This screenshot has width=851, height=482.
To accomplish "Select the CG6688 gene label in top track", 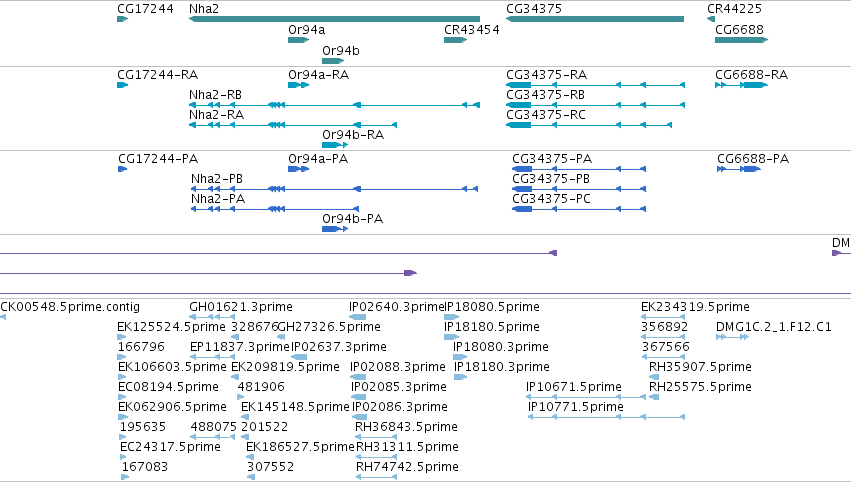I will pos(739,30).
